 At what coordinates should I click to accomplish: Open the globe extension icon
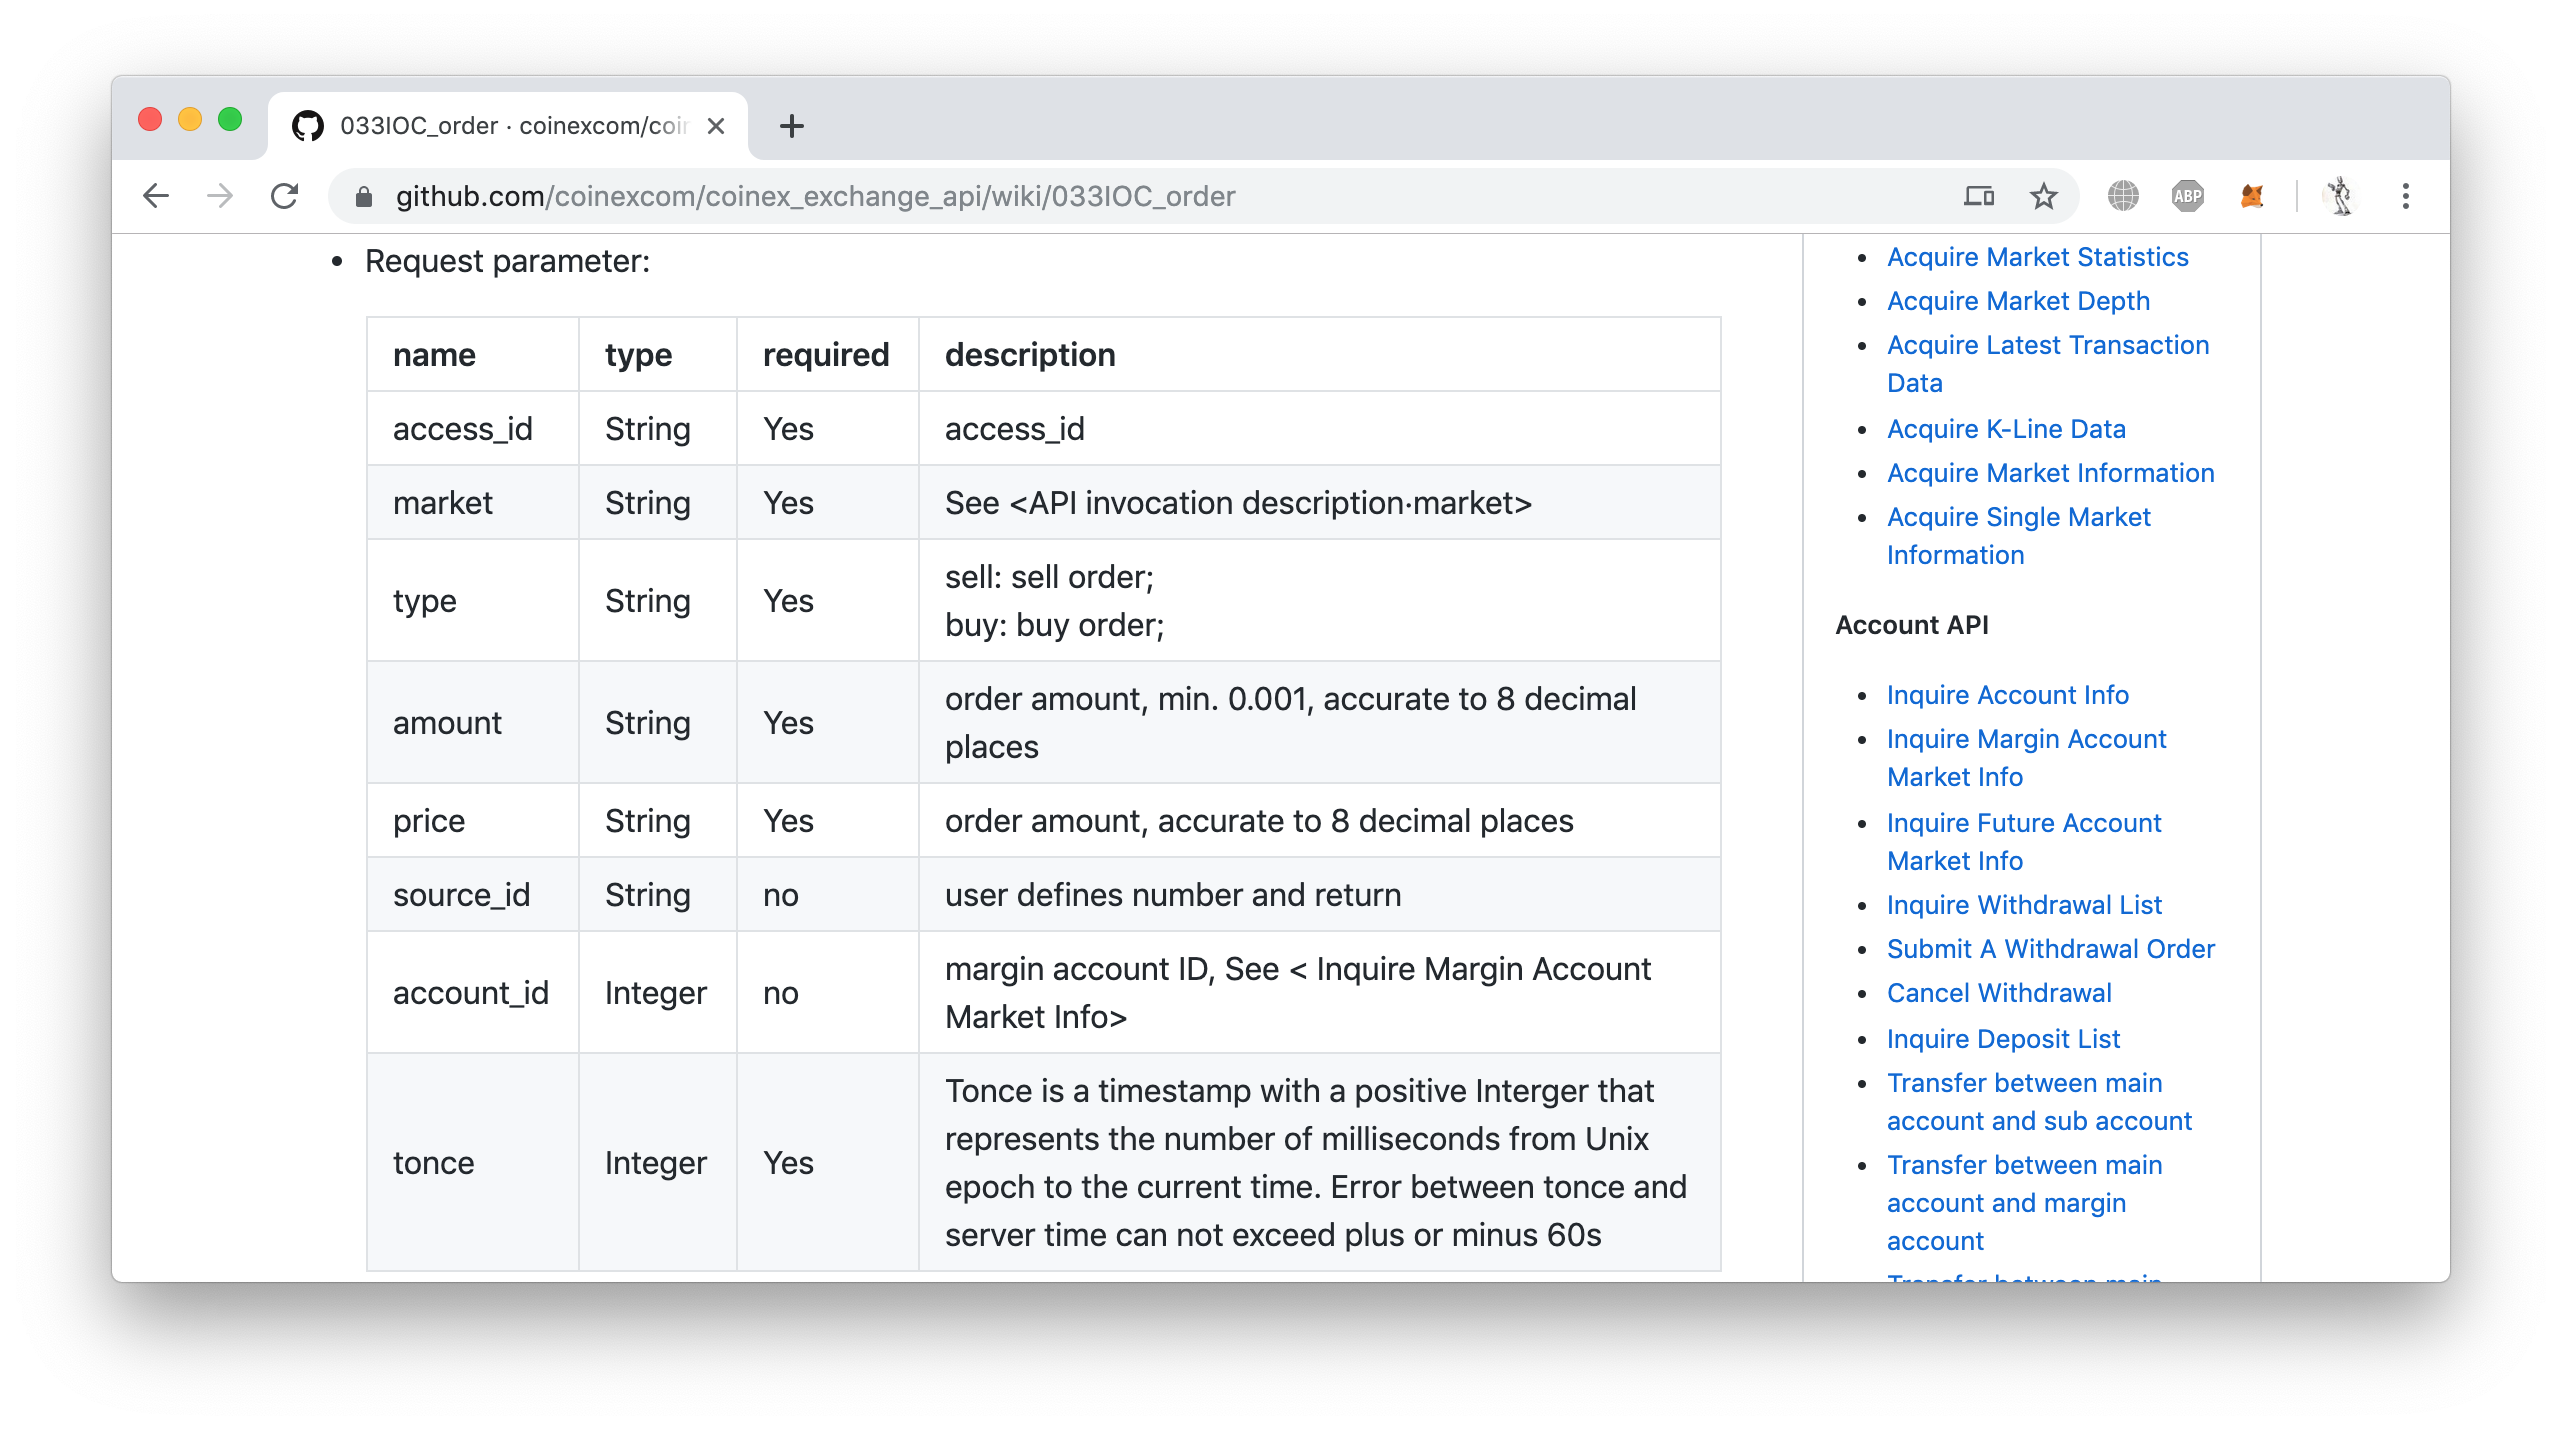[x=2126, y=196]
